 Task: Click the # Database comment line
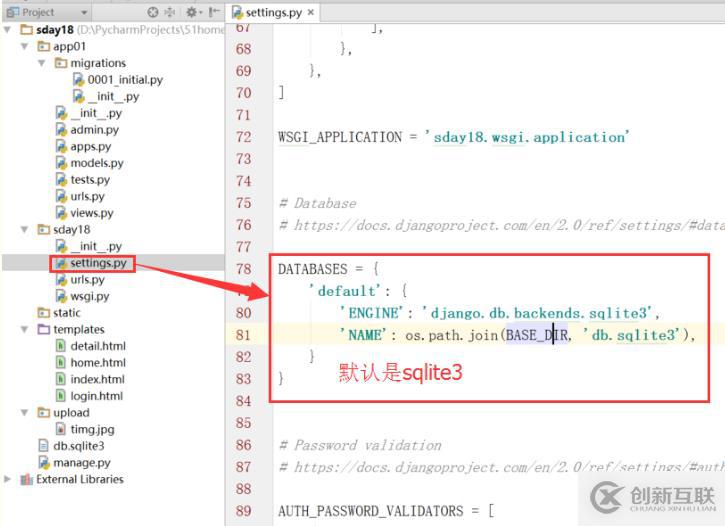318,203
